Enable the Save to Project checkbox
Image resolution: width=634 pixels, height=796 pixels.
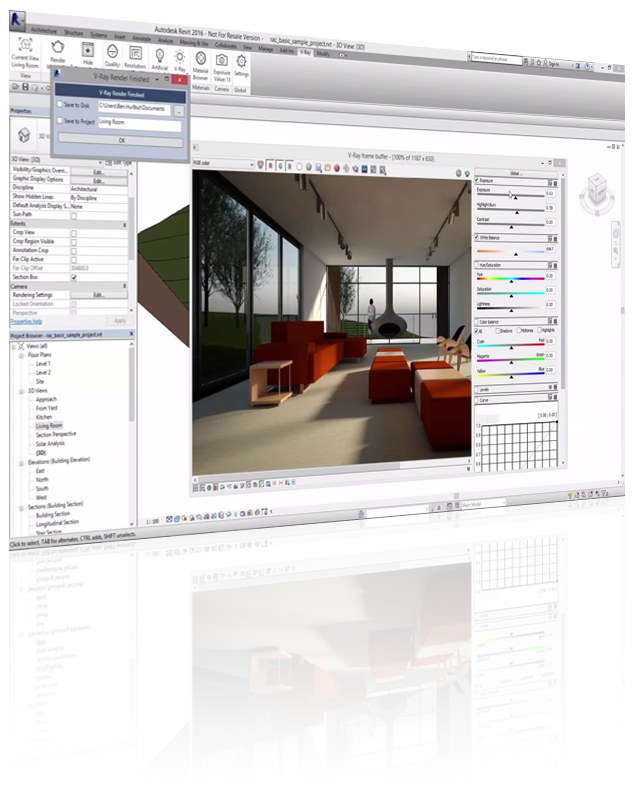click(x=60, y=121)
